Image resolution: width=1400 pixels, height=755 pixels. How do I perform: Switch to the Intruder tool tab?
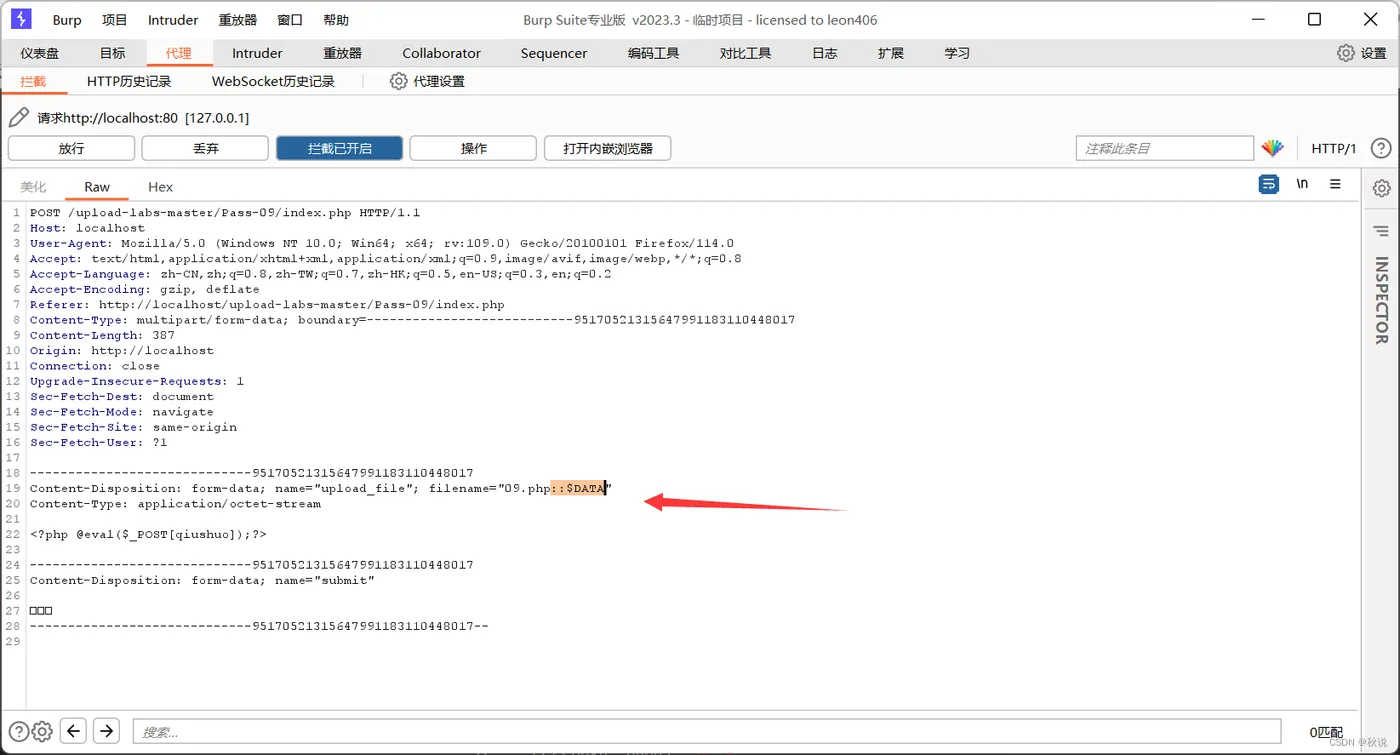click(x=257, y=53)
